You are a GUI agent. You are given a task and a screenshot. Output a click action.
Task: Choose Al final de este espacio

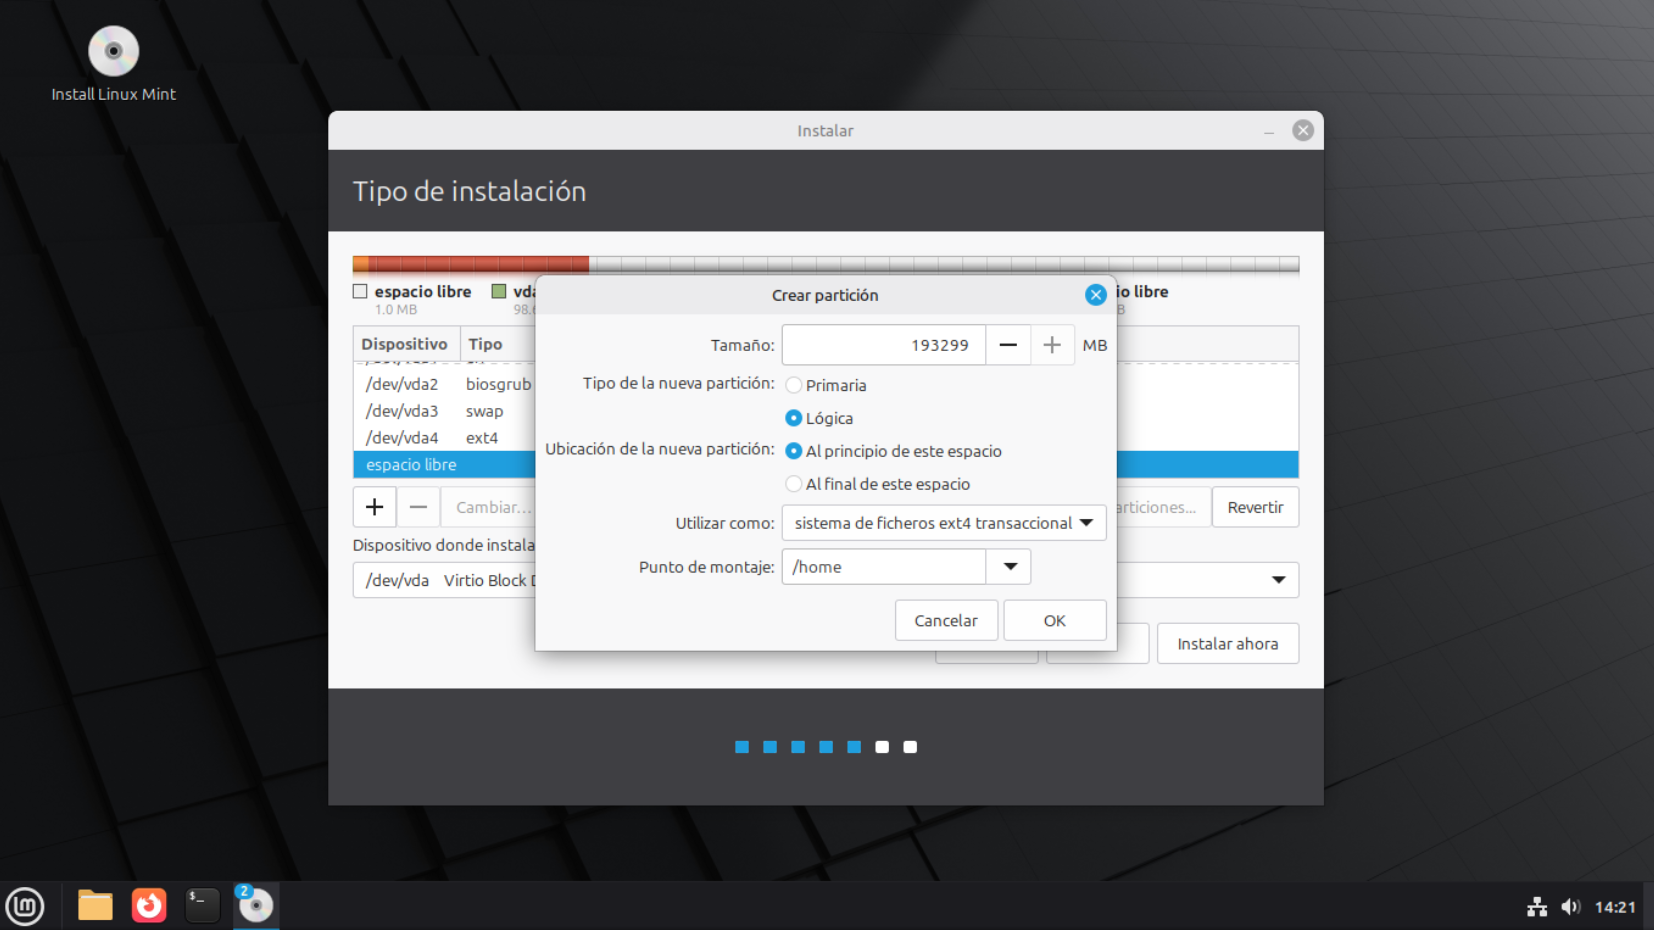(794, 484)
